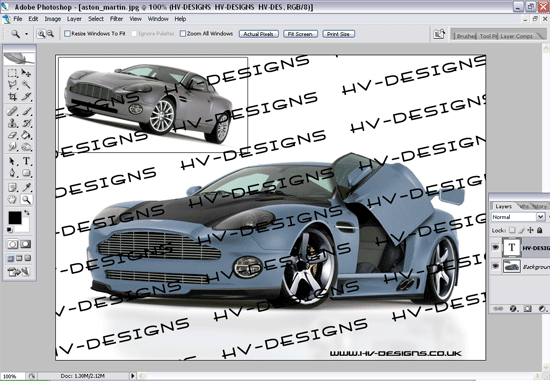The image size is (550, 381).
Task: Toggle lock transparent pixels
Action: (512, 230)
